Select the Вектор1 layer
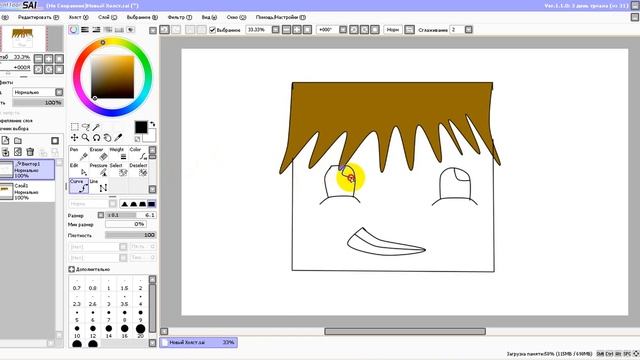 (27, 169)
